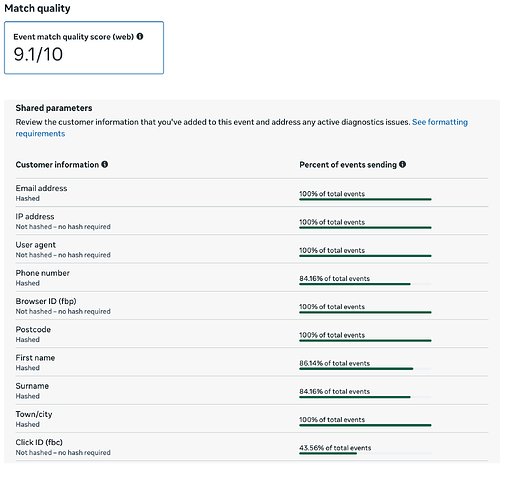Click the Email address row label
The height and width of the screenshot is (499, 519).
click(x=41, y=188)
